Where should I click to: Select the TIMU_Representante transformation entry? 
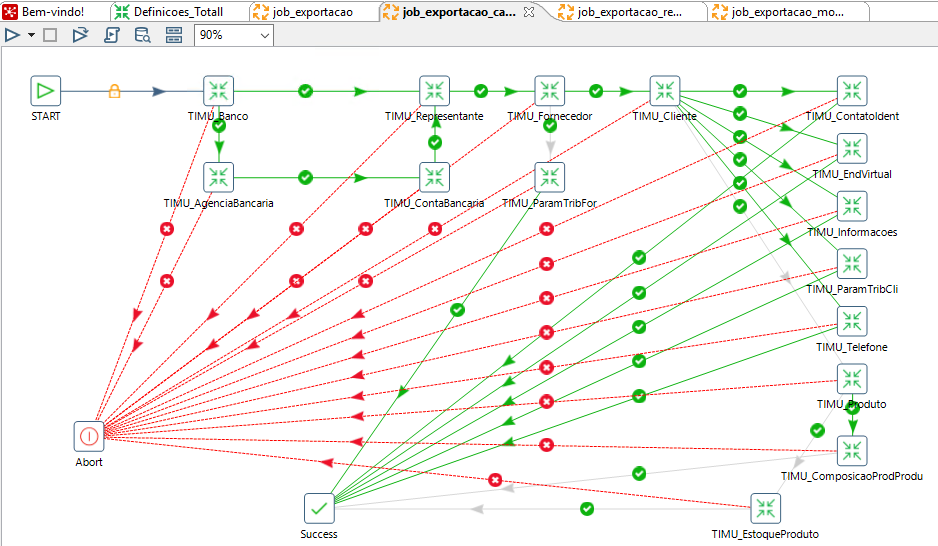tap(434, 91)
